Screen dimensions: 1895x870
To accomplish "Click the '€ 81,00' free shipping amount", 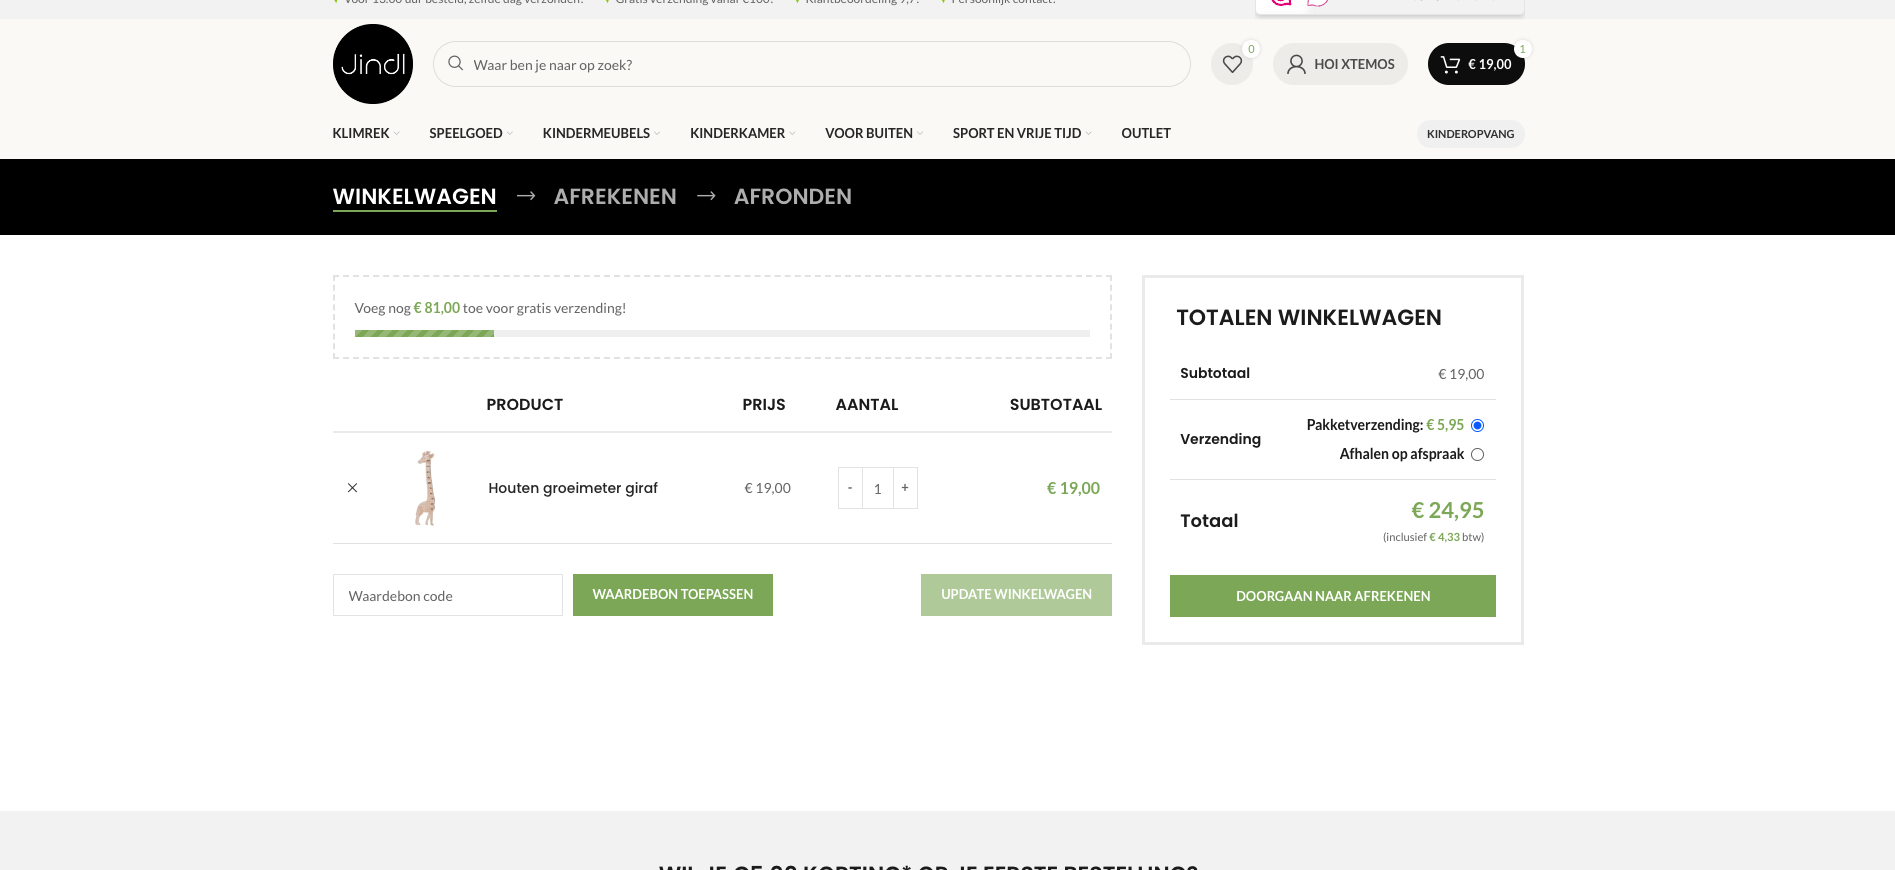I will (x=437, y=308).
